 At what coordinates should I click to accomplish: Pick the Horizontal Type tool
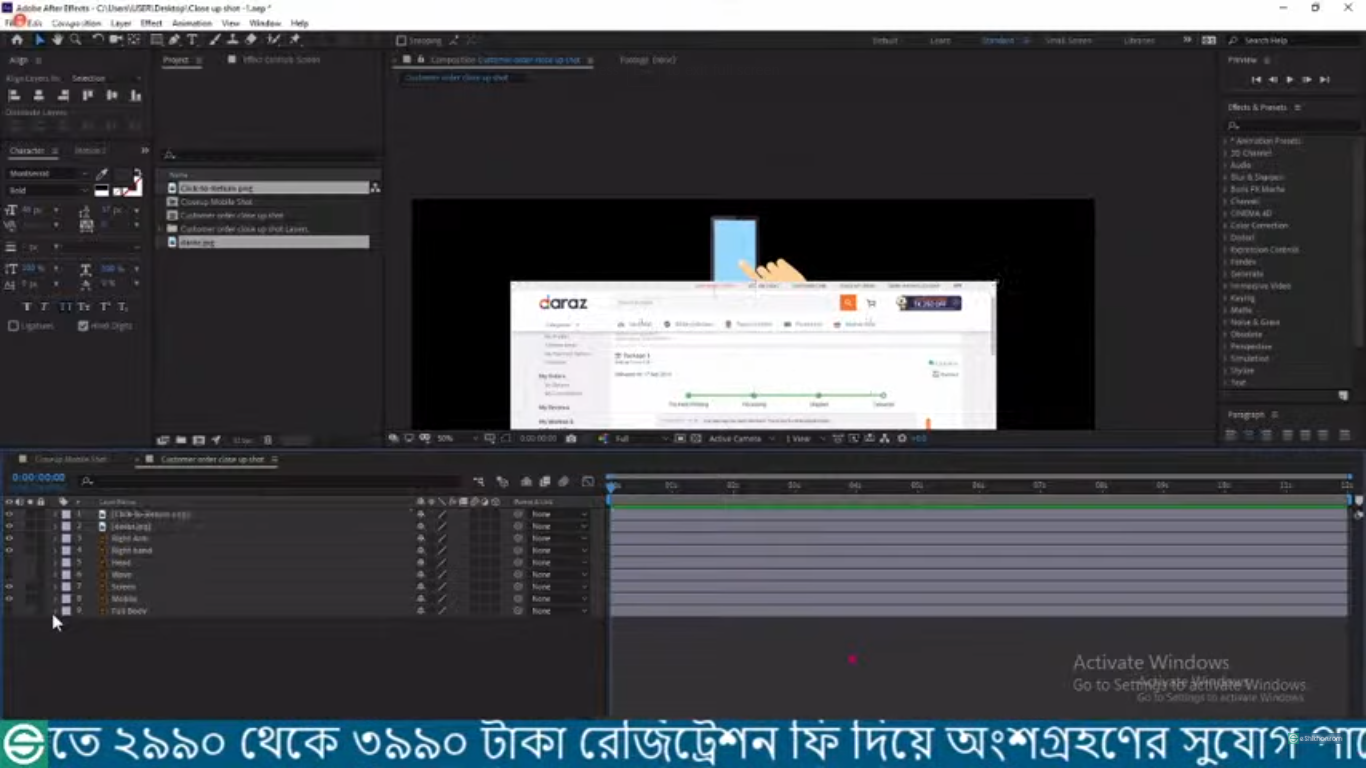(192, 40)
